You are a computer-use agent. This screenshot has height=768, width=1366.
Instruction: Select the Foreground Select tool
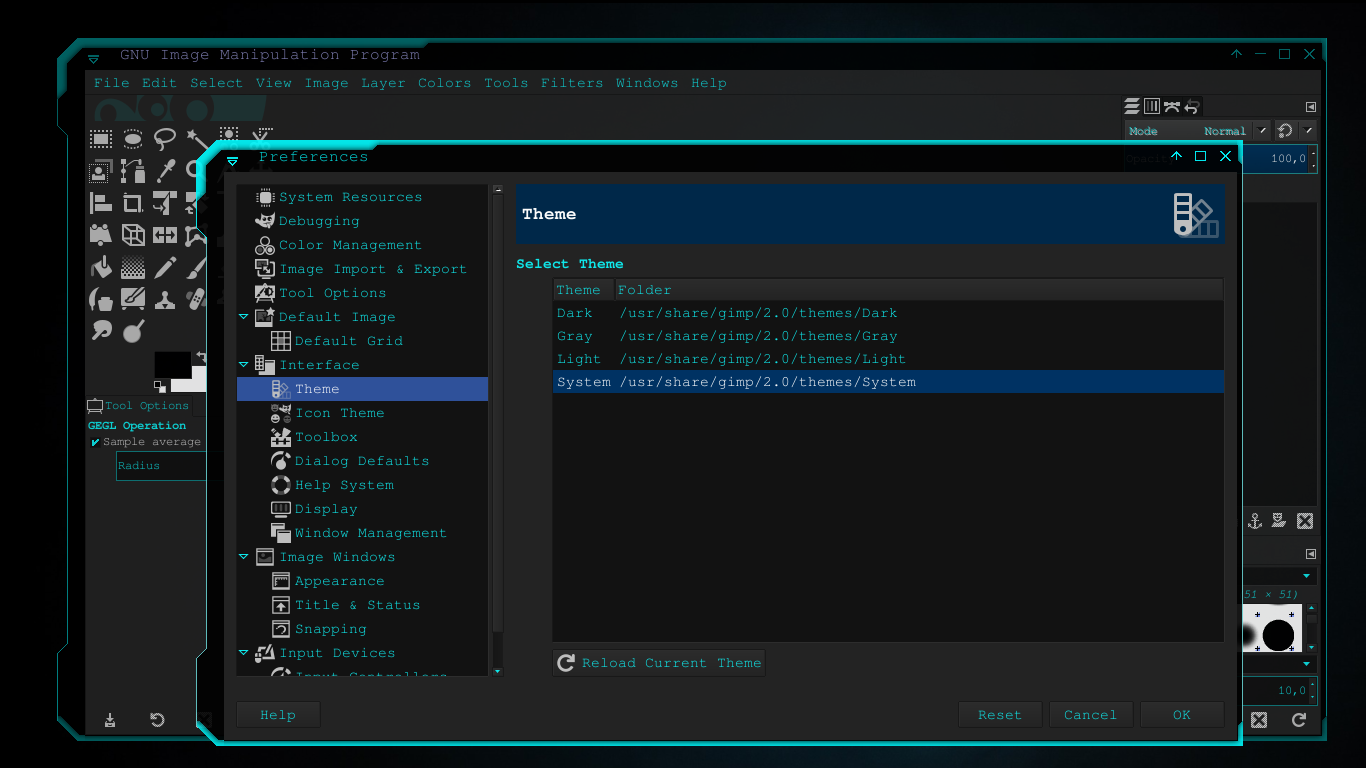coord(101,171)
